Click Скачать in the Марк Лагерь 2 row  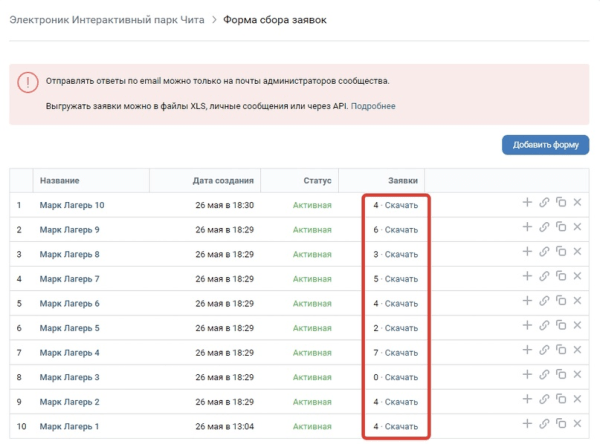(x=401, y=401)
